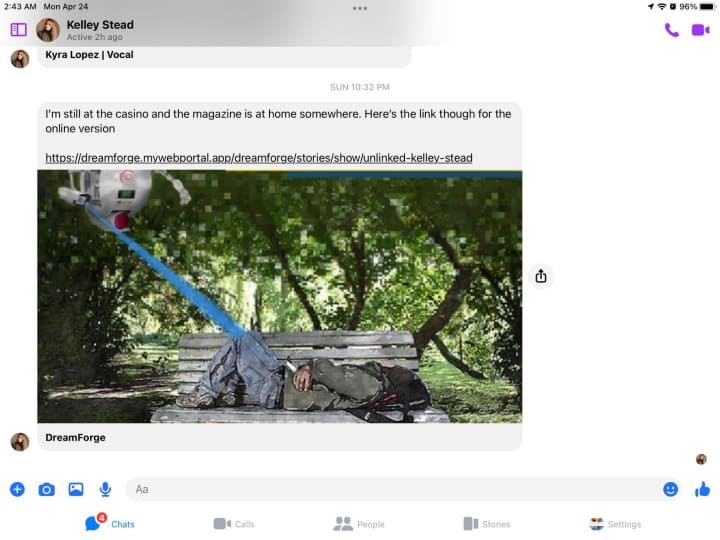Tap the microphone voice message icon
This screenshot has width=720, height=540.
pos(105,489)
